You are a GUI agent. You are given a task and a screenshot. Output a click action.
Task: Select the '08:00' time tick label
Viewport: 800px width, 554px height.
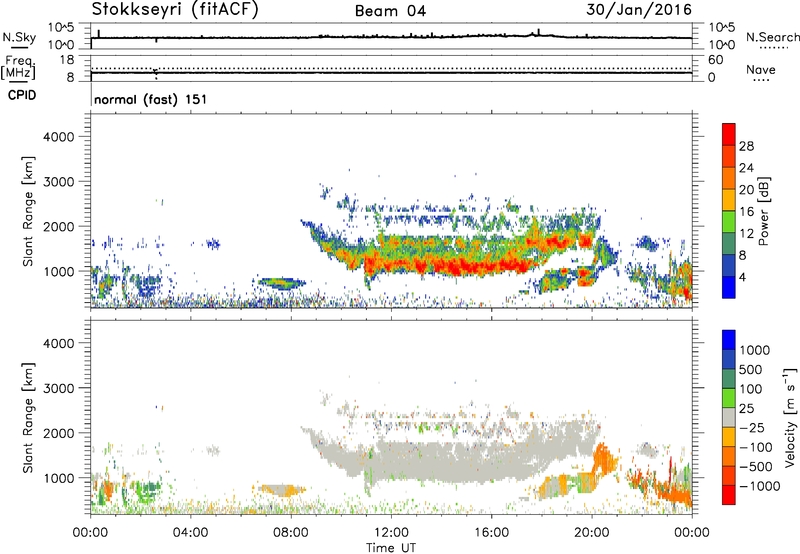[291, 533]
